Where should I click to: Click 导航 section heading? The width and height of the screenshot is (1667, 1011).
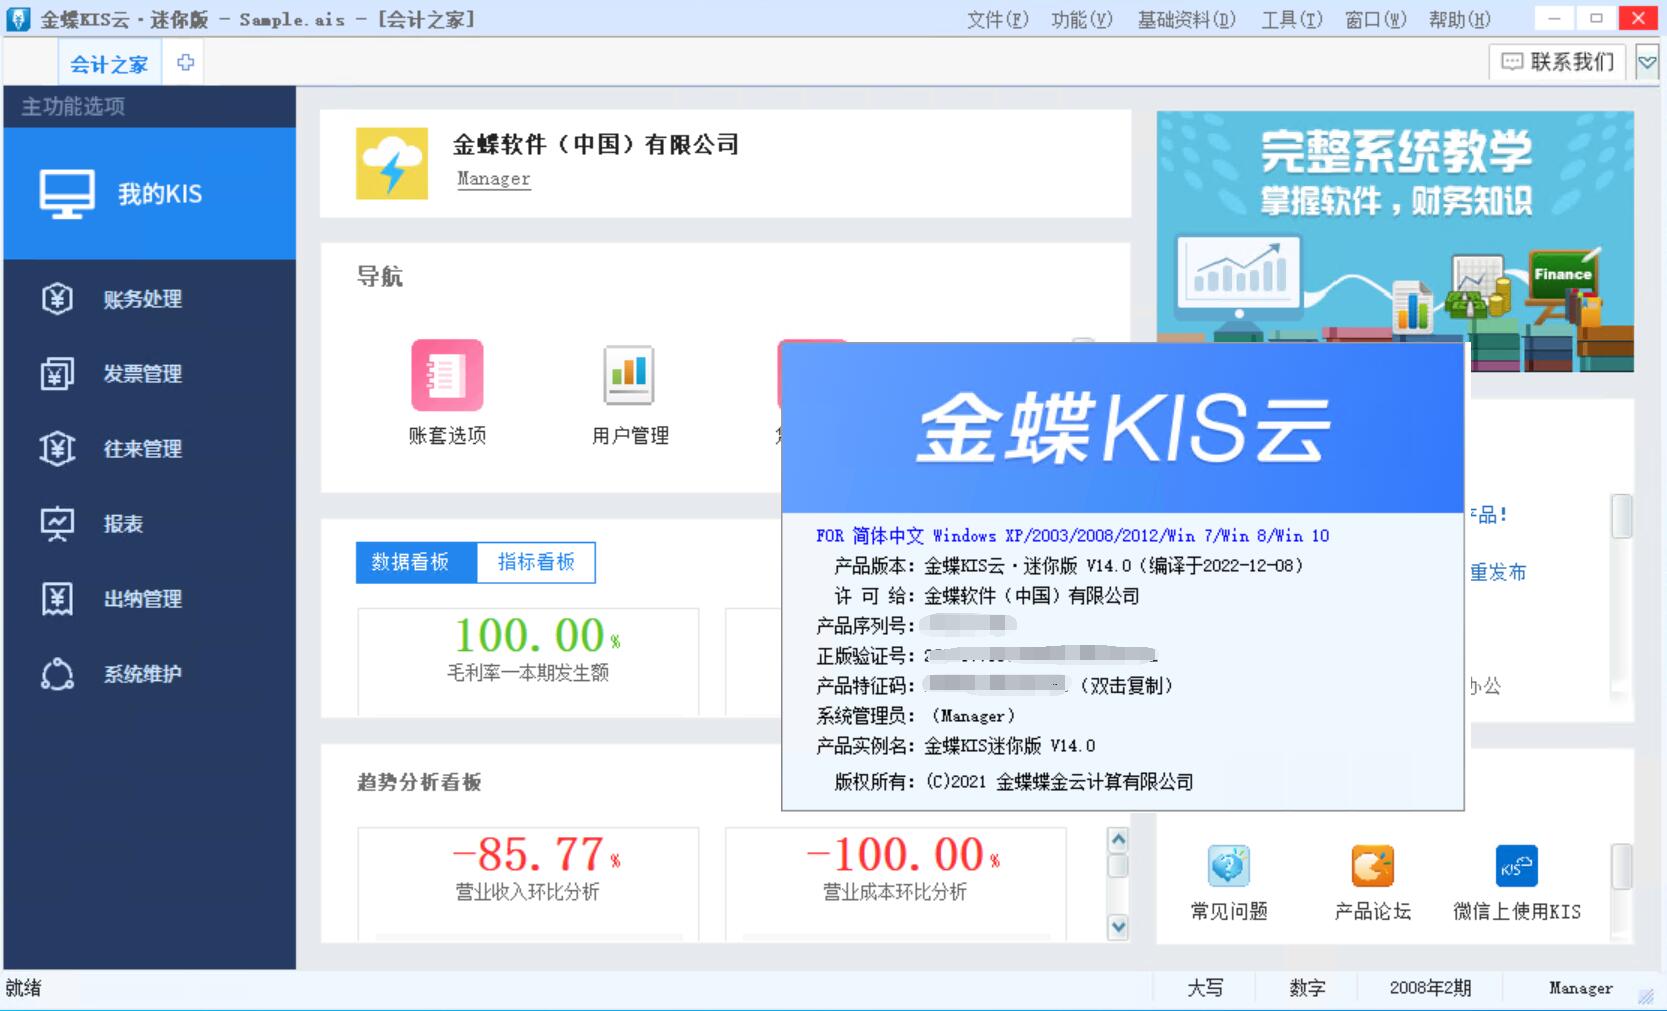(x=380, y=276)
